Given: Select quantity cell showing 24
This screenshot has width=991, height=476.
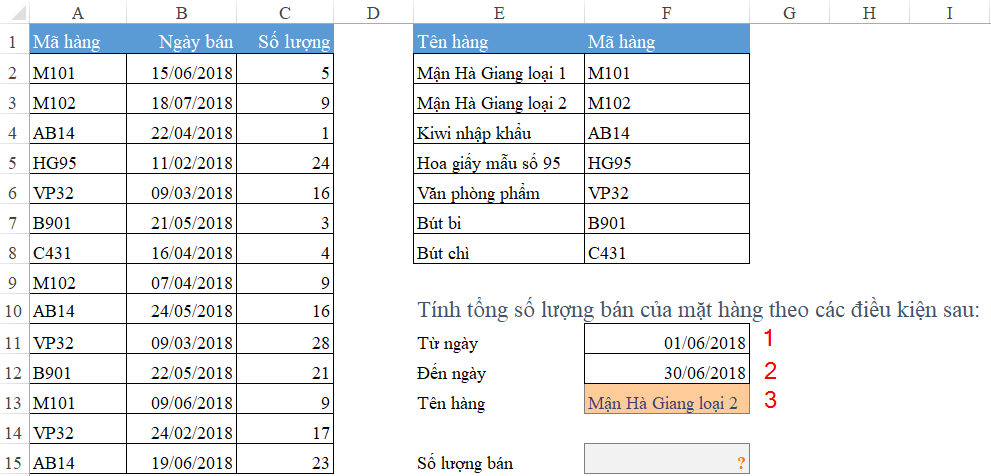Looking at the screenshot, I should tap(285, 159).
